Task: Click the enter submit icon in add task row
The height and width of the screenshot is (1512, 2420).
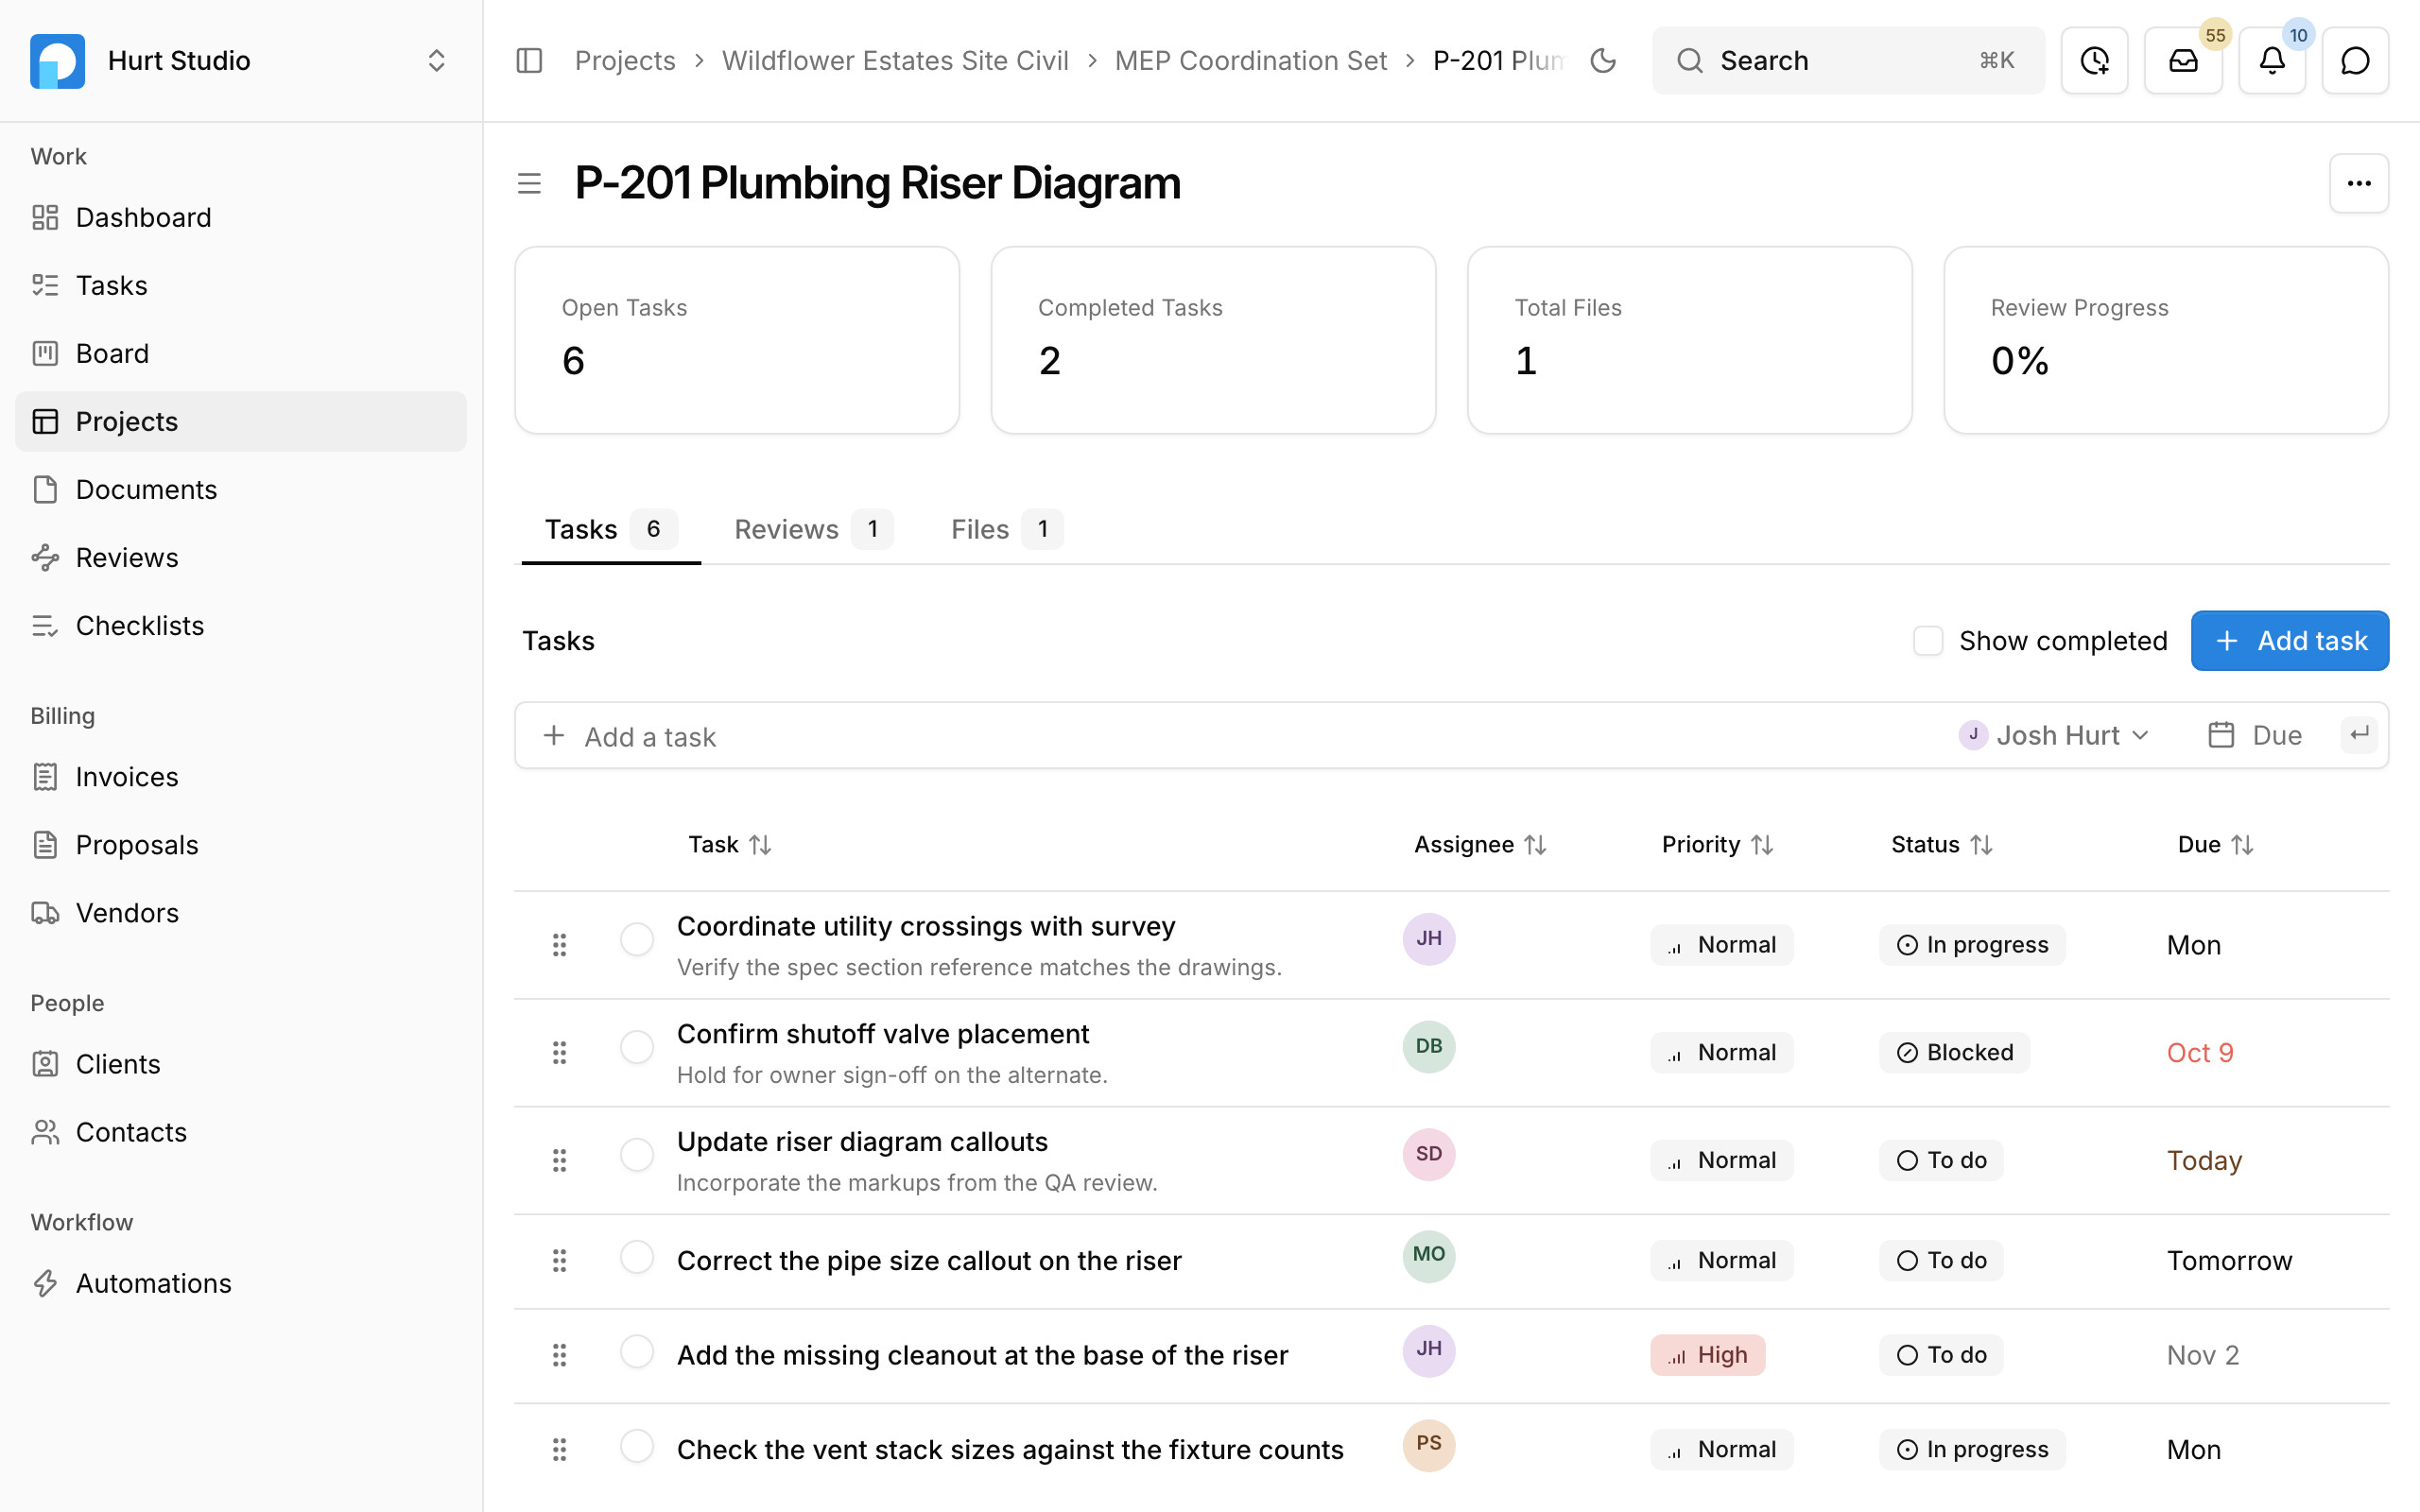Action: [x=2359, y=735]
